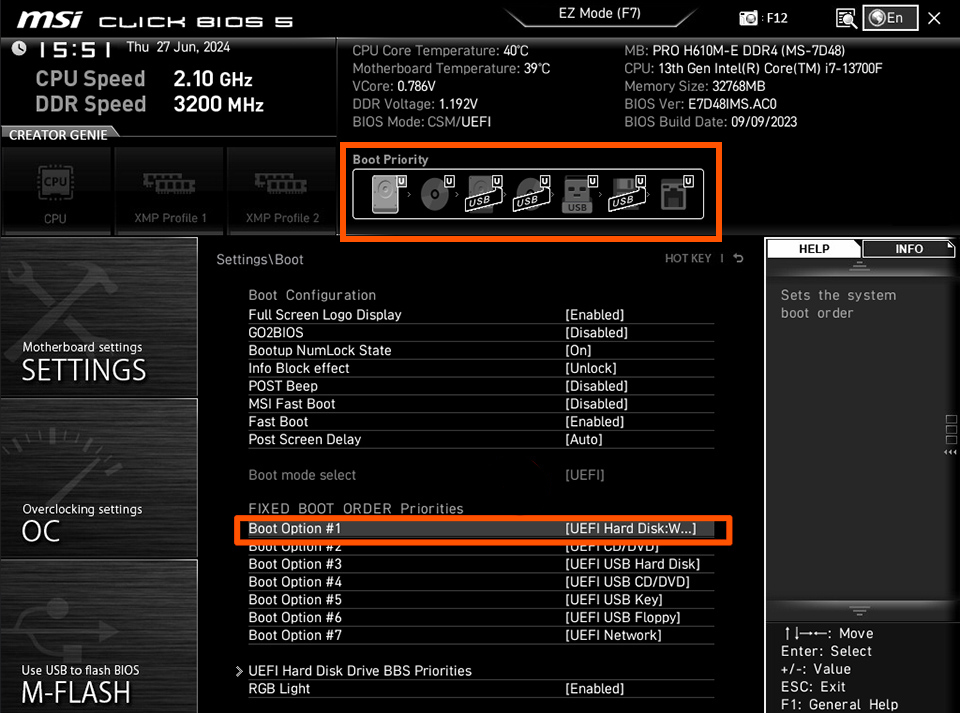Open the Post Screen Delay Auto dropdown

[x=584, y=440]
